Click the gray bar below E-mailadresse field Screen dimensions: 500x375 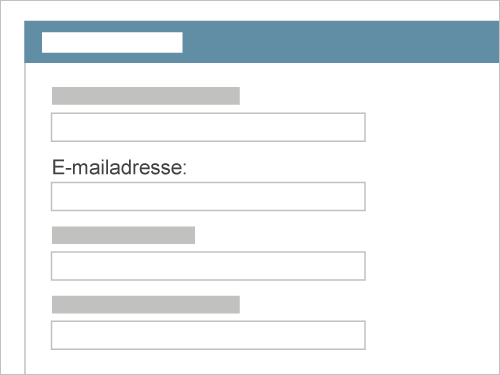coord(123,235)
